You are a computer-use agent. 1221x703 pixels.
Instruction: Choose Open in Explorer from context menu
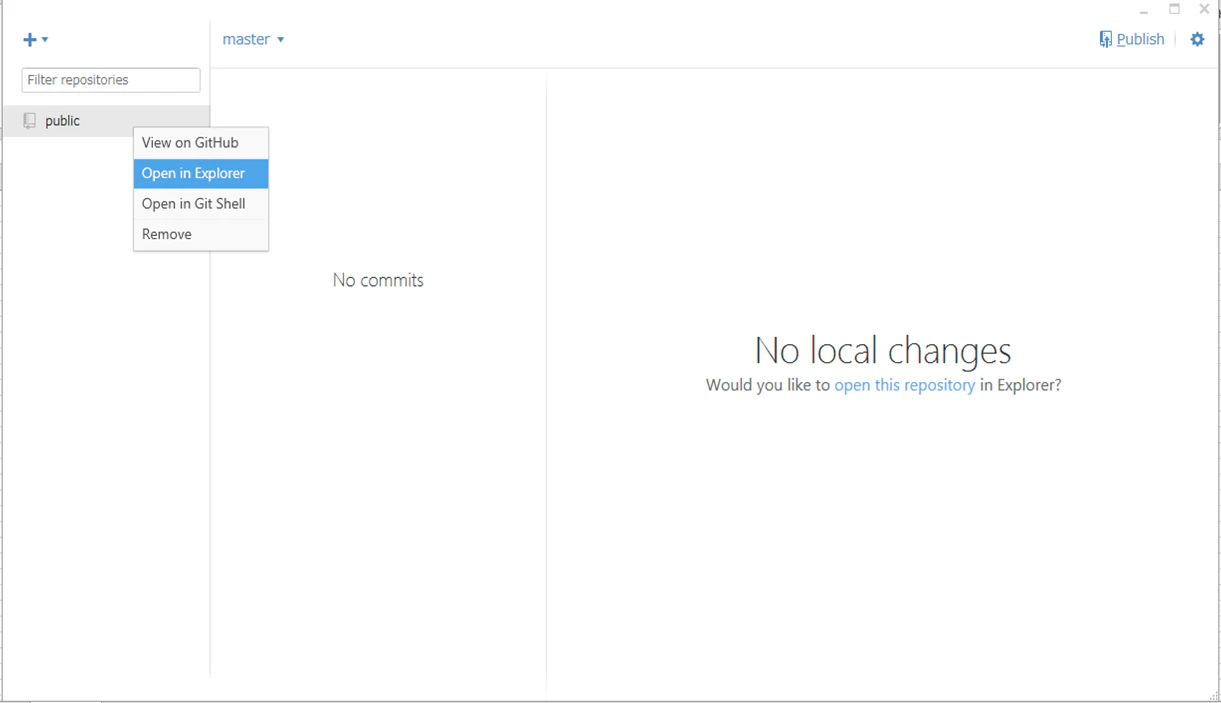click(201, 173)
